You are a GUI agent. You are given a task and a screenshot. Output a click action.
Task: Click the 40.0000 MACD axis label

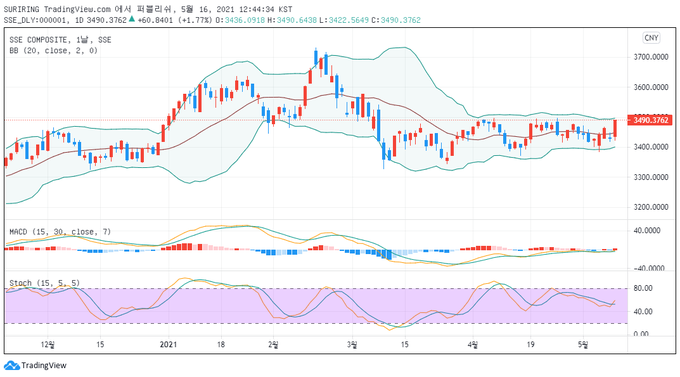[647, 230]
